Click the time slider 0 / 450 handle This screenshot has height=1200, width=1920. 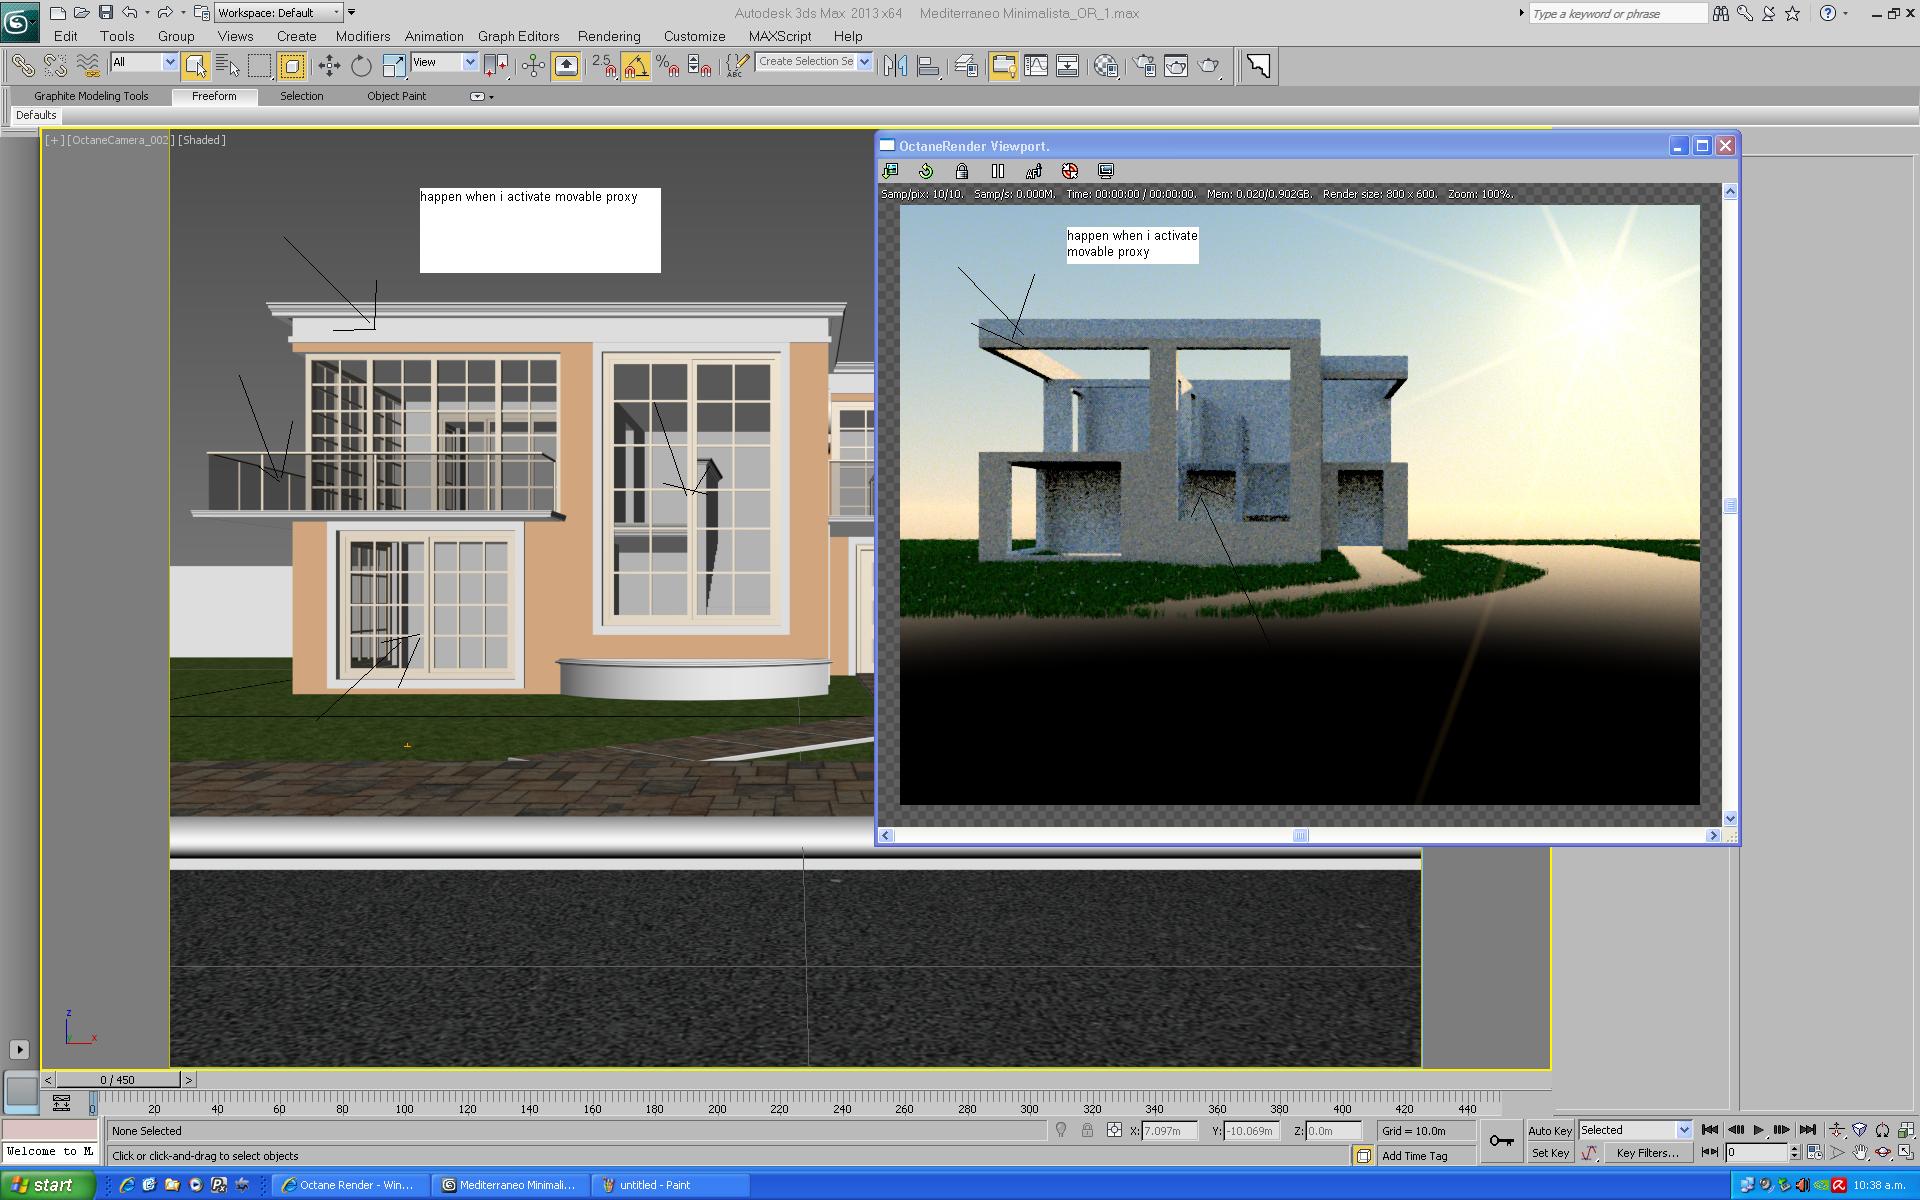tap(118, 1080)
